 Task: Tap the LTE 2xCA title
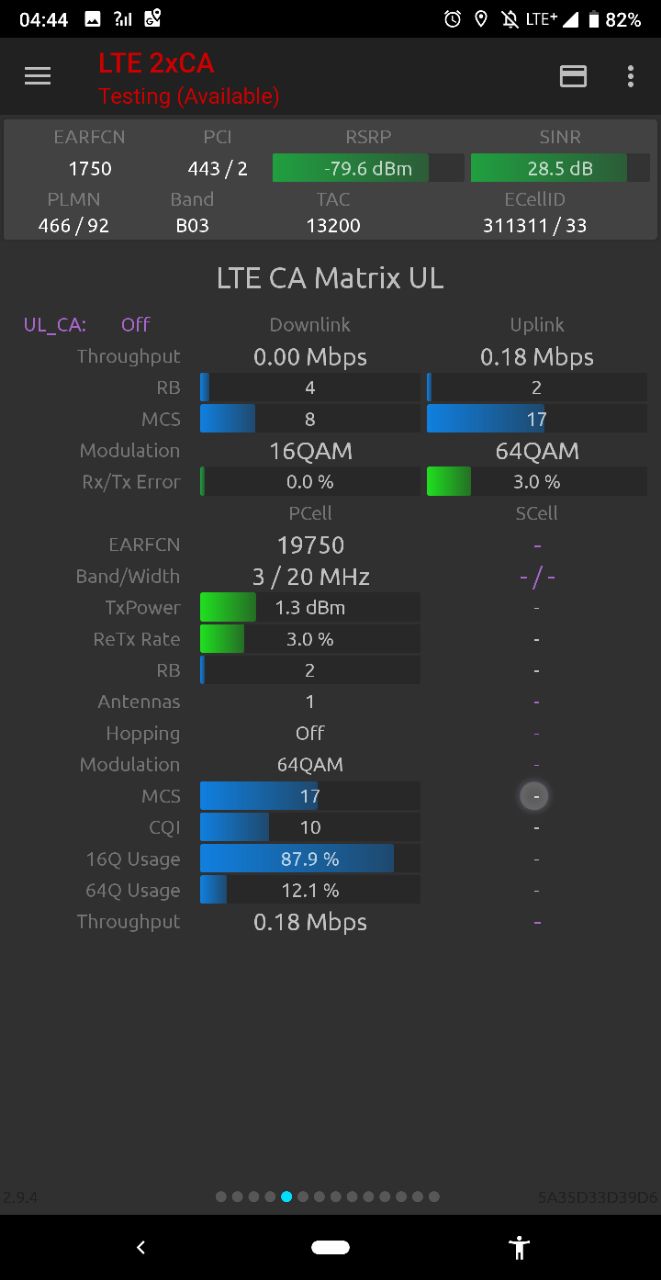[156, 63]
